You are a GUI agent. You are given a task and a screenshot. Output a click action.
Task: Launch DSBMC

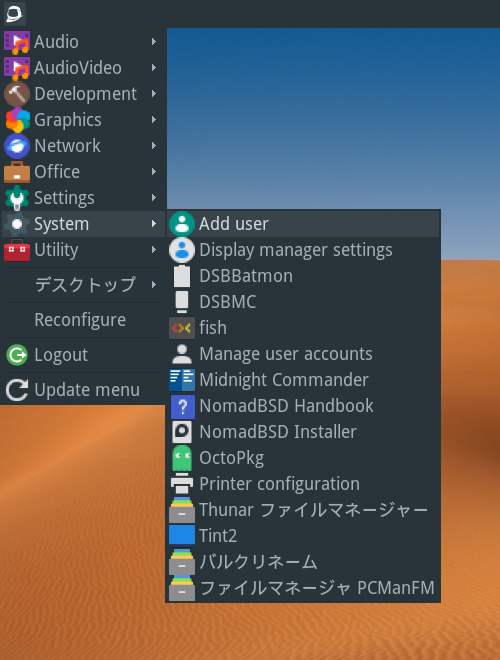coord(303,302)
